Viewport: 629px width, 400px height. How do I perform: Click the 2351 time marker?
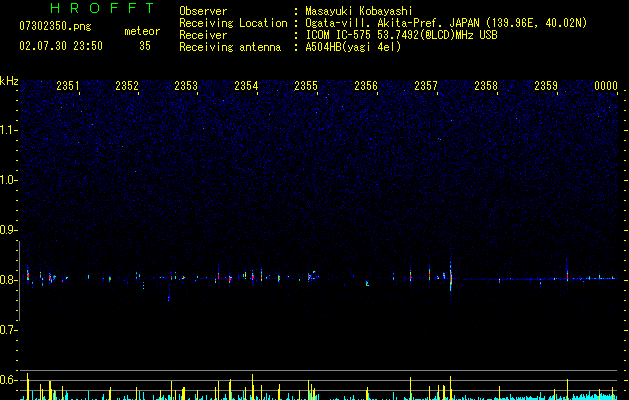click(67, 86)
